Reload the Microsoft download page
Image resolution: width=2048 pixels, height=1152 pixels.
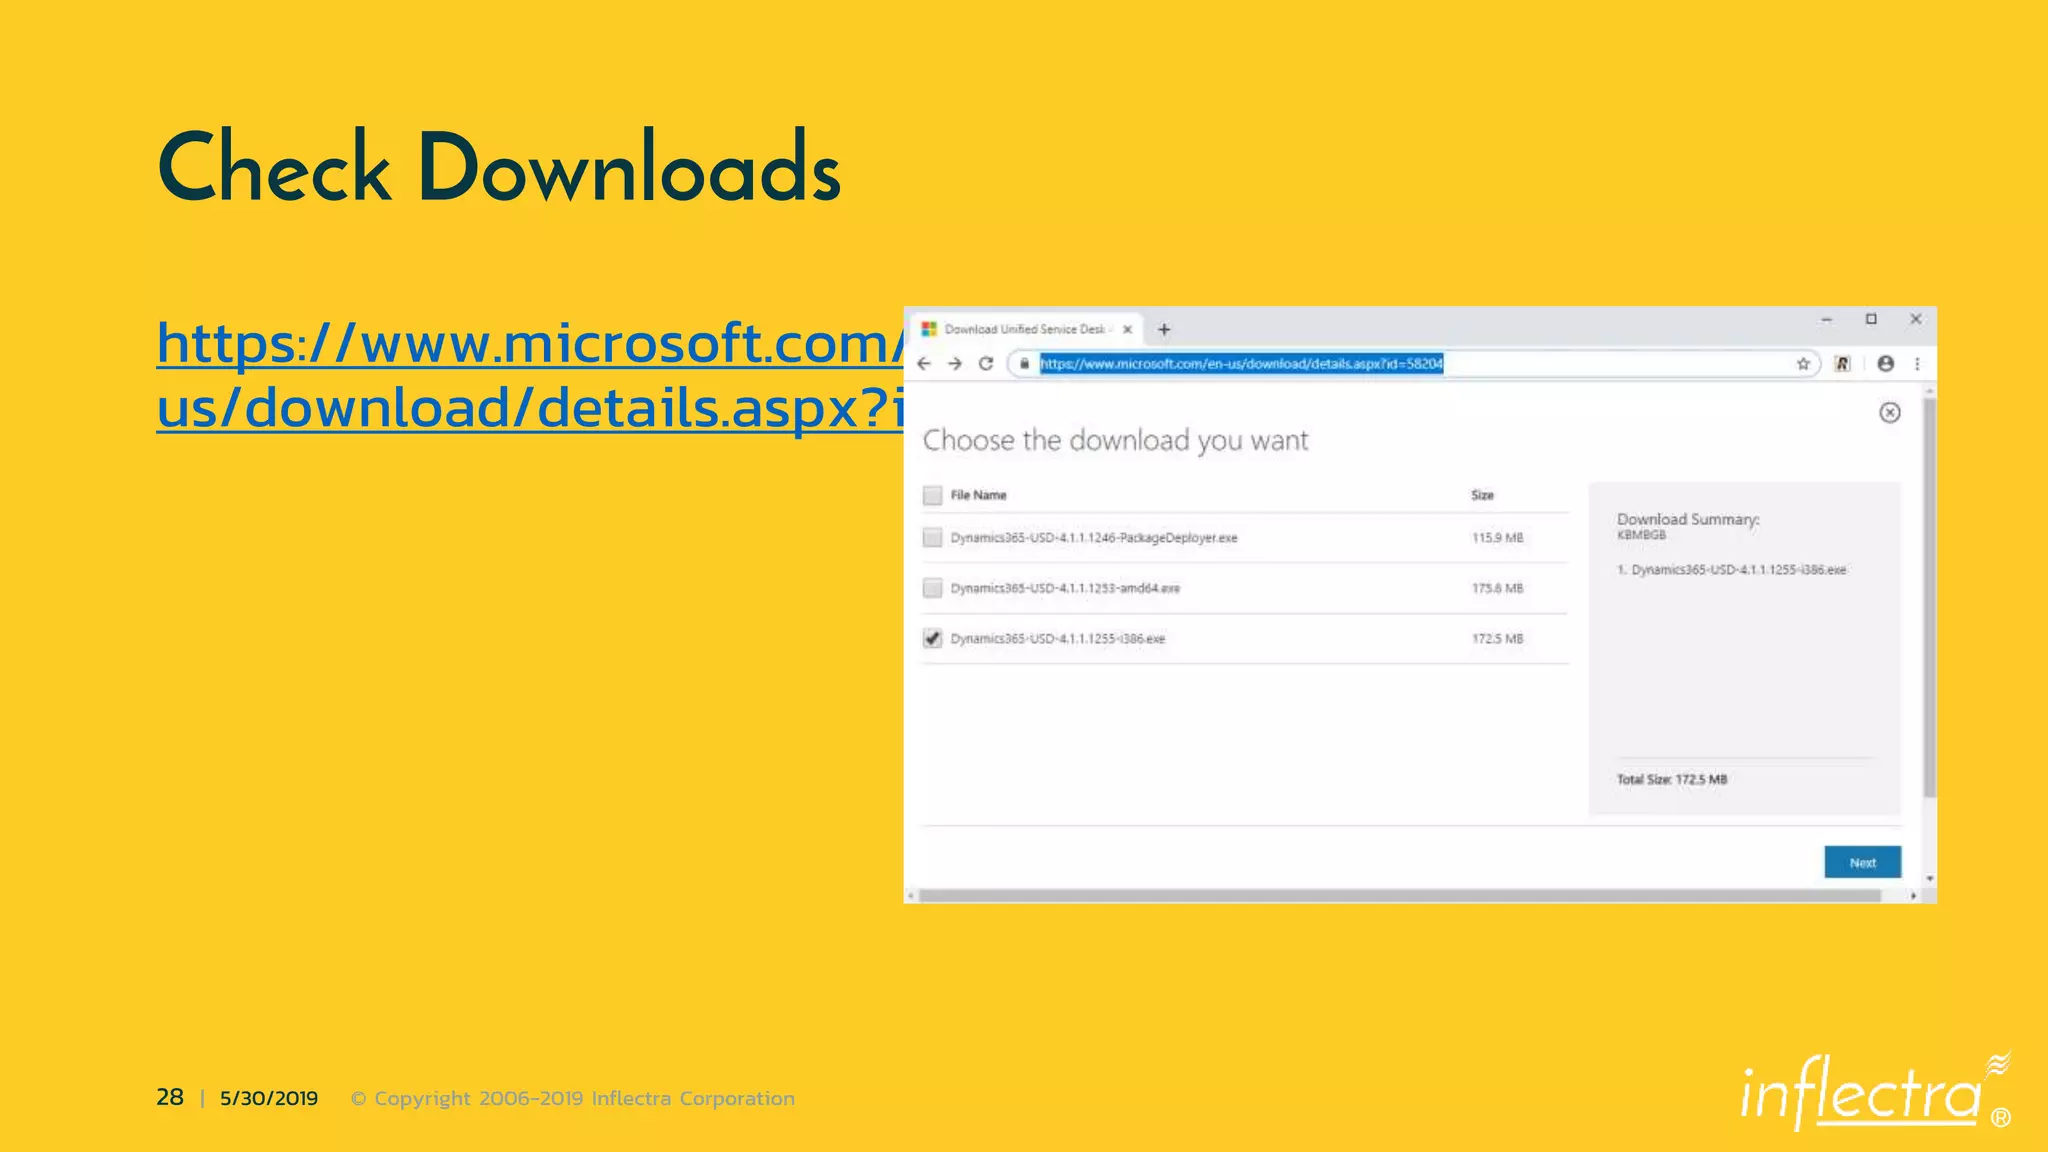[986, 364]
